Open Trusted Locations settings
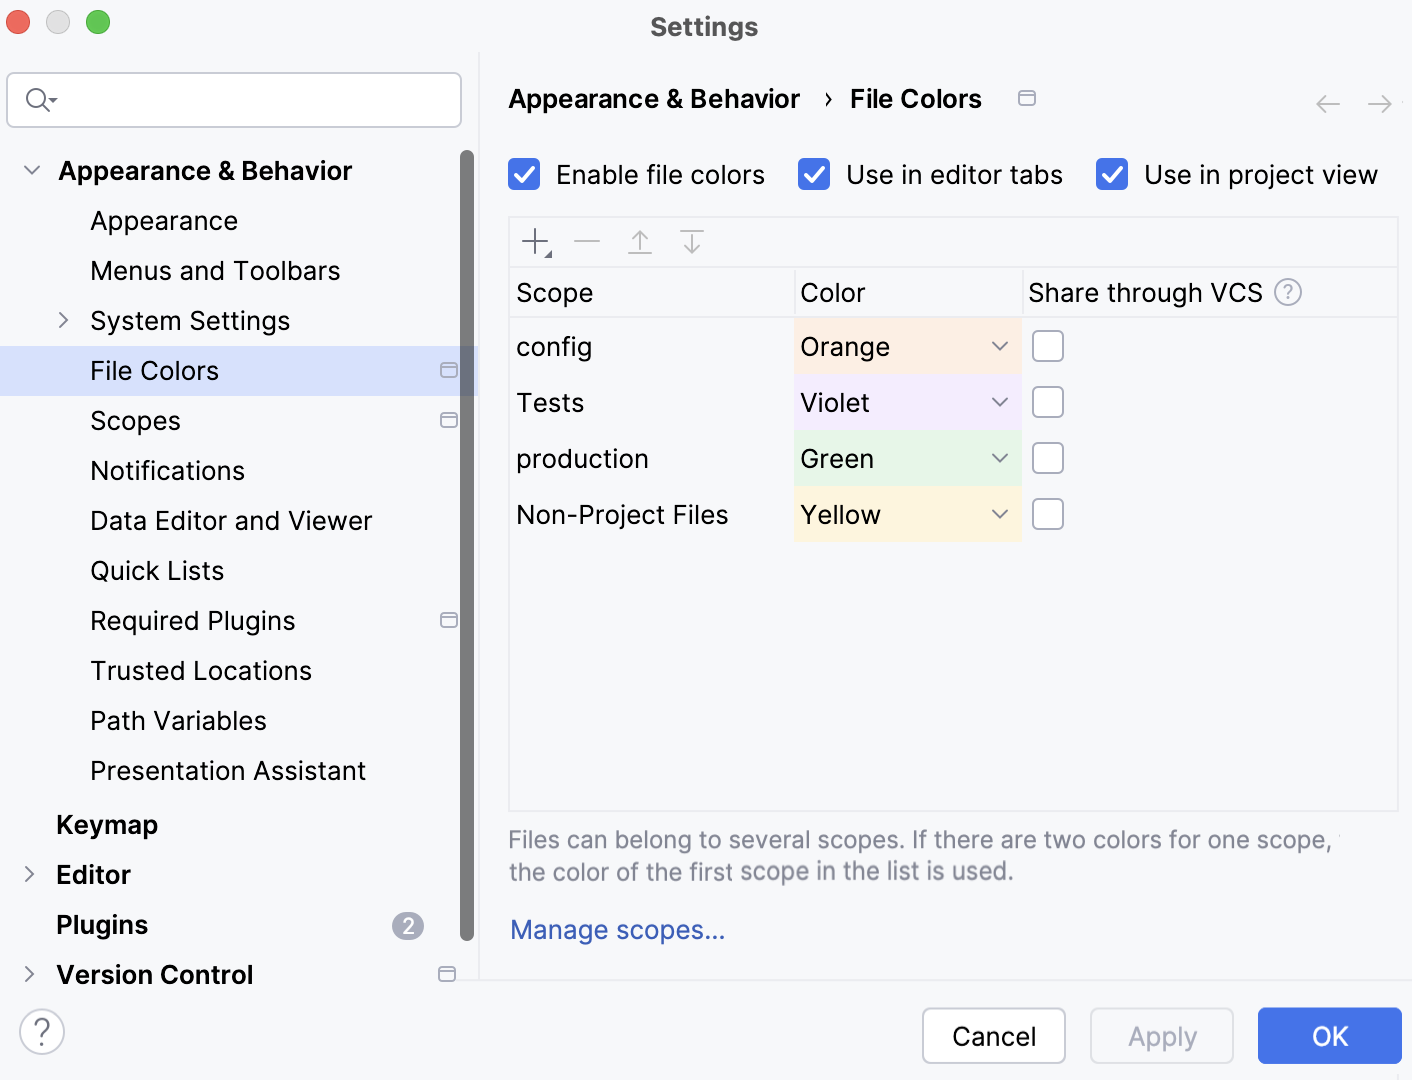1412x1080 pixels. (201, 671)
